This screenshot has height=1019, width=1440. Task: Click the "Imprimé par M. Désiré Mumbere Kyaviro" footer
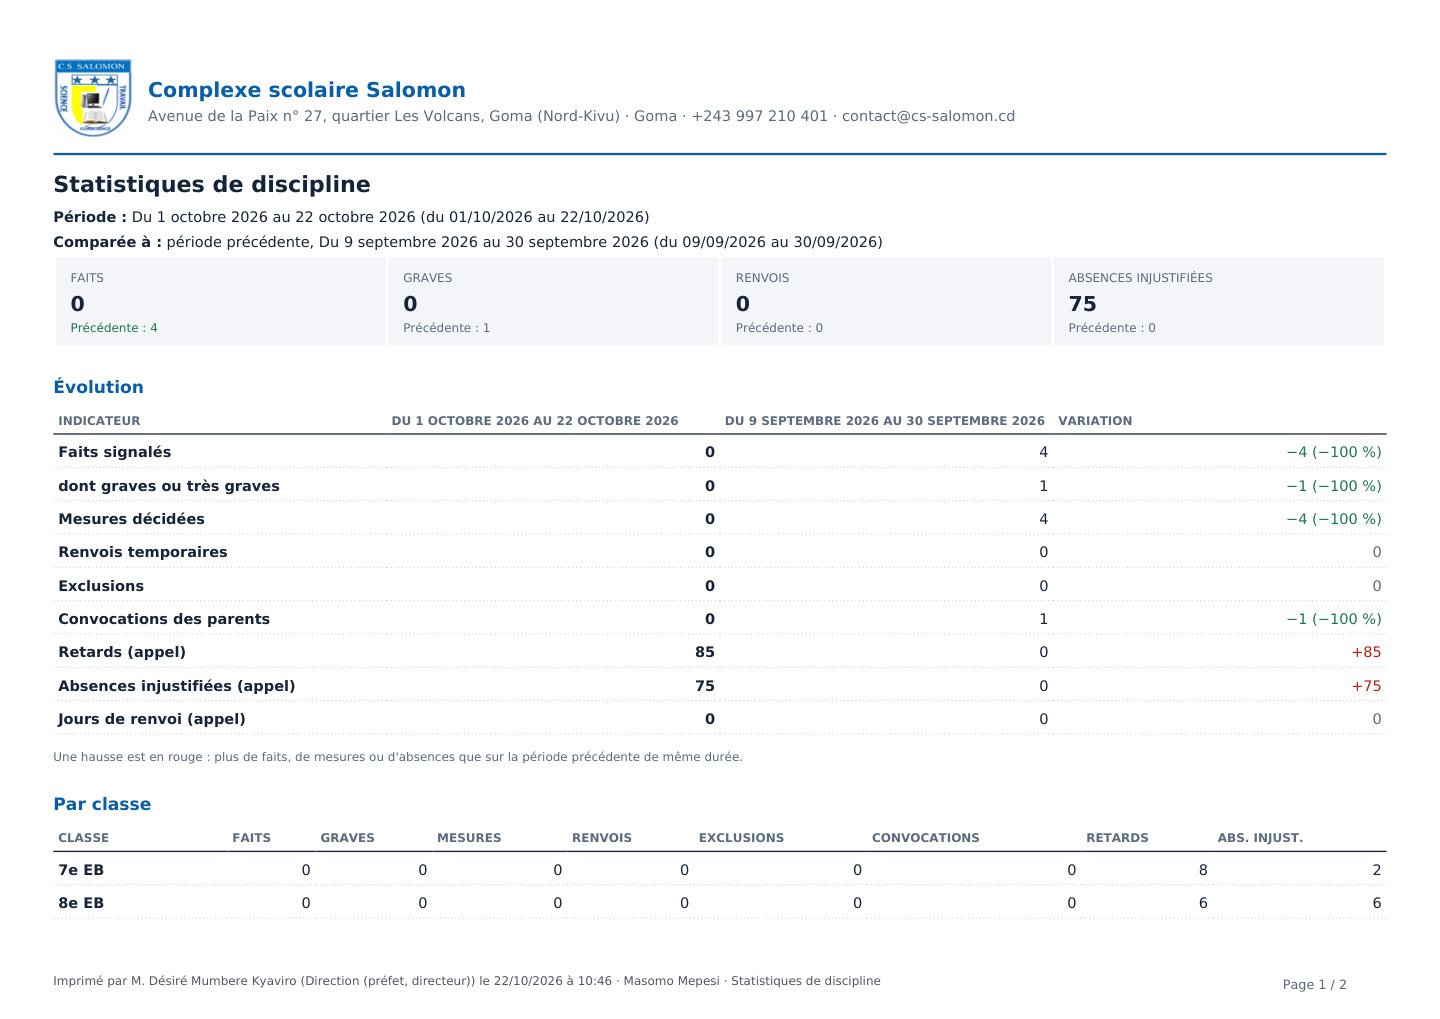pos(467,981)
